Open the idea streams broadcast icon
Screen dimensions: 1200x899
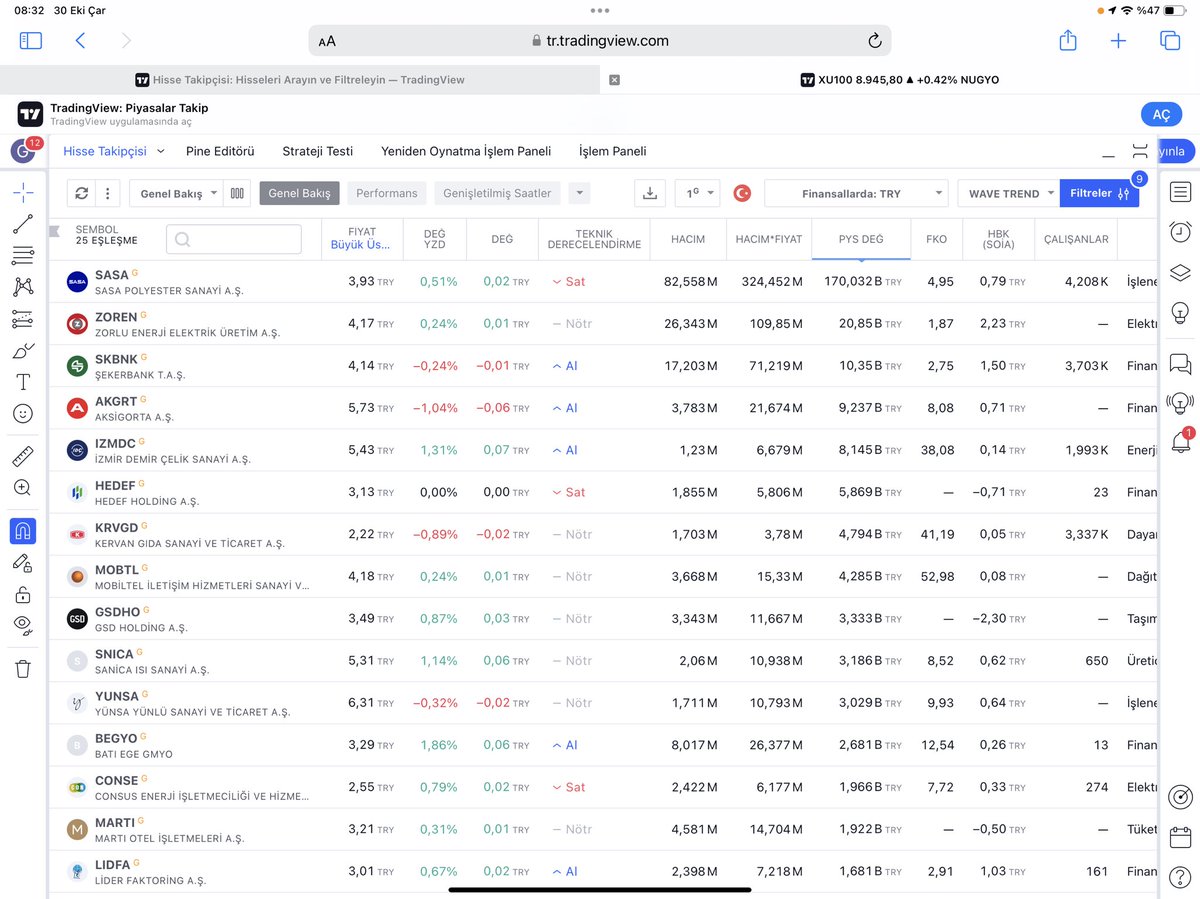pos(1180,403)
